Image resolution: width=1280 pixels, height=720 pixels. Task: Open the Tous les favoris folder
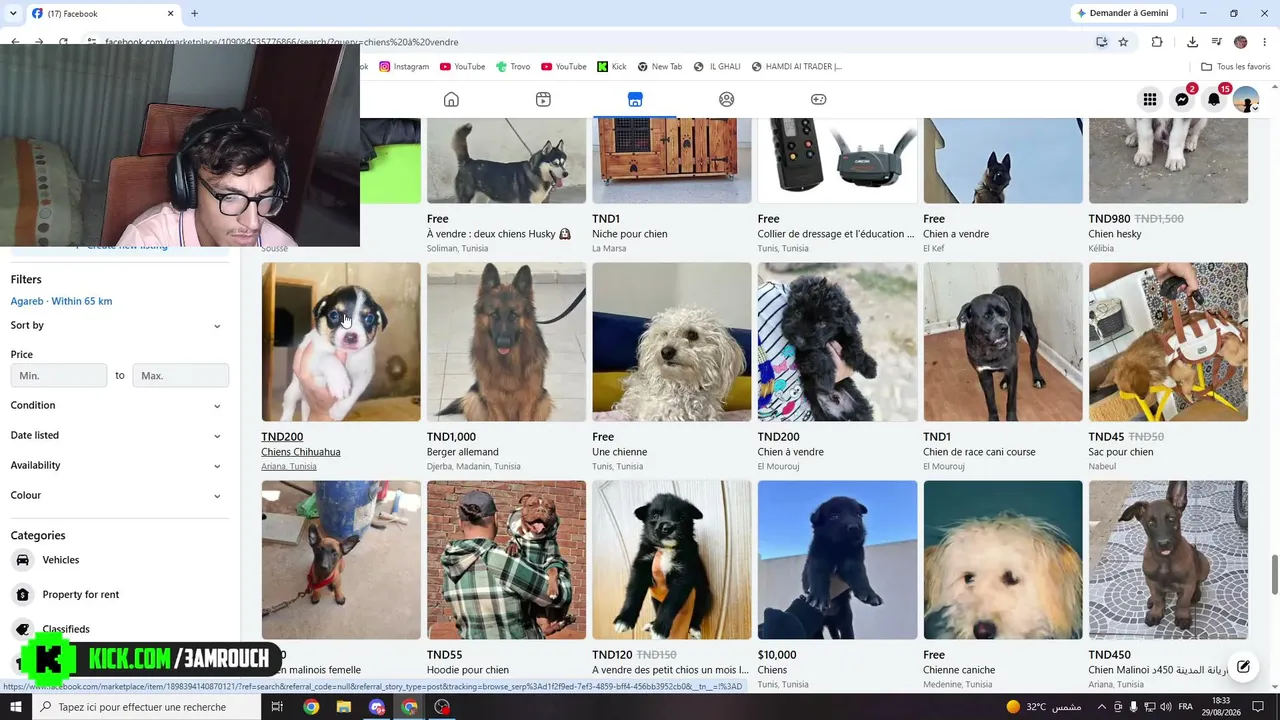point(1235,67)
